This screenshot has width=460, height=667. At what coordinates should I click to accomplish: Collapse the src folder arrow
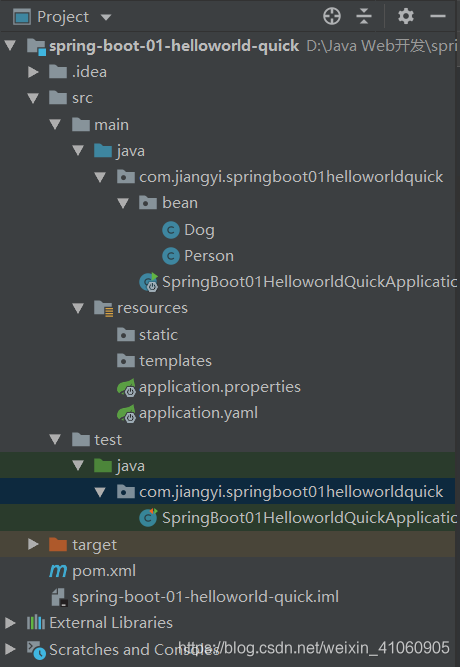[x=33, y=98]
